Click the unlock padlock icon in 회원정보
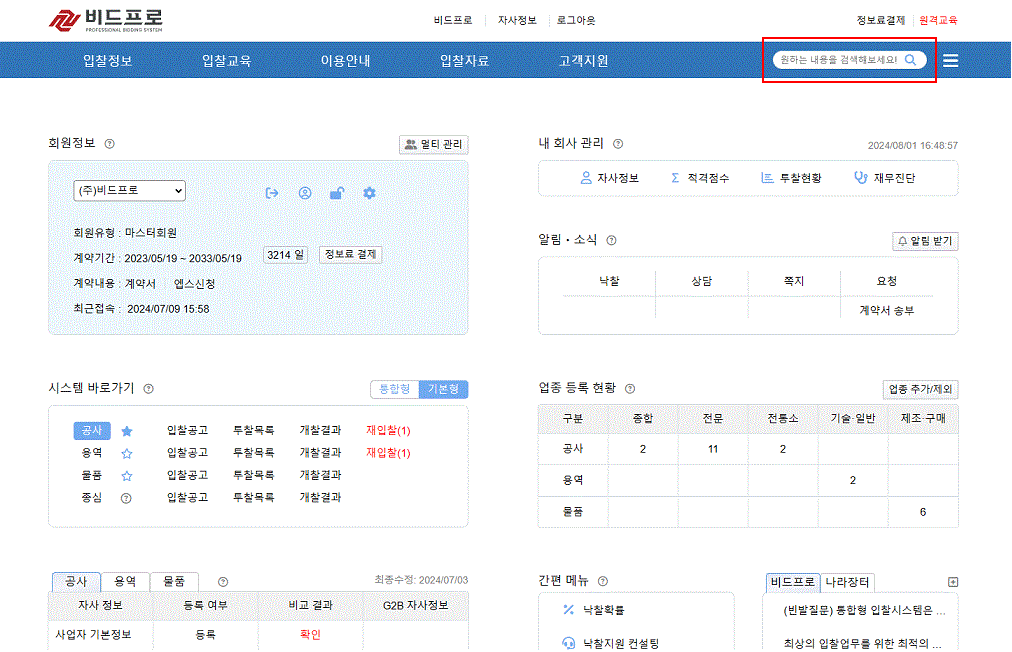1012x652 pixels. [x=337, y=193]
